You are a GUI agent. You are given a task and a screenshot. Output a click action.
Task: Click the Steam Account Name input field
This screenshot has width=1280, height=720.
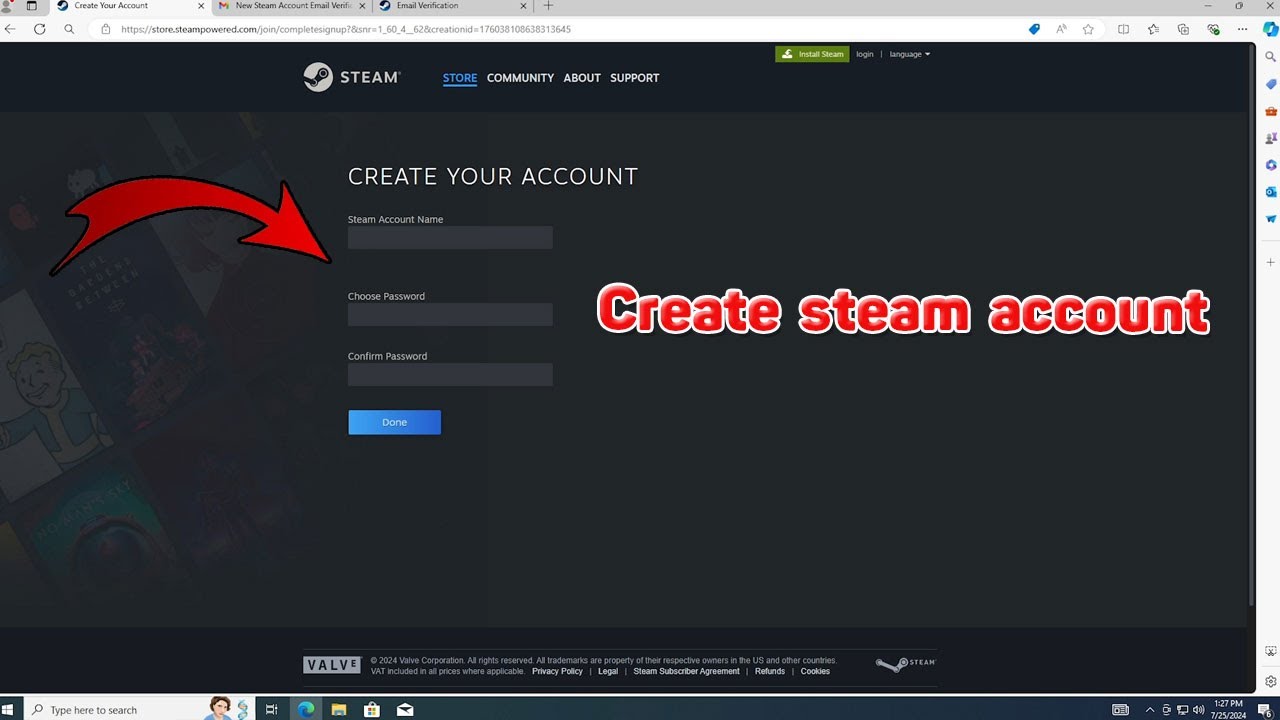tap(449, 237)
